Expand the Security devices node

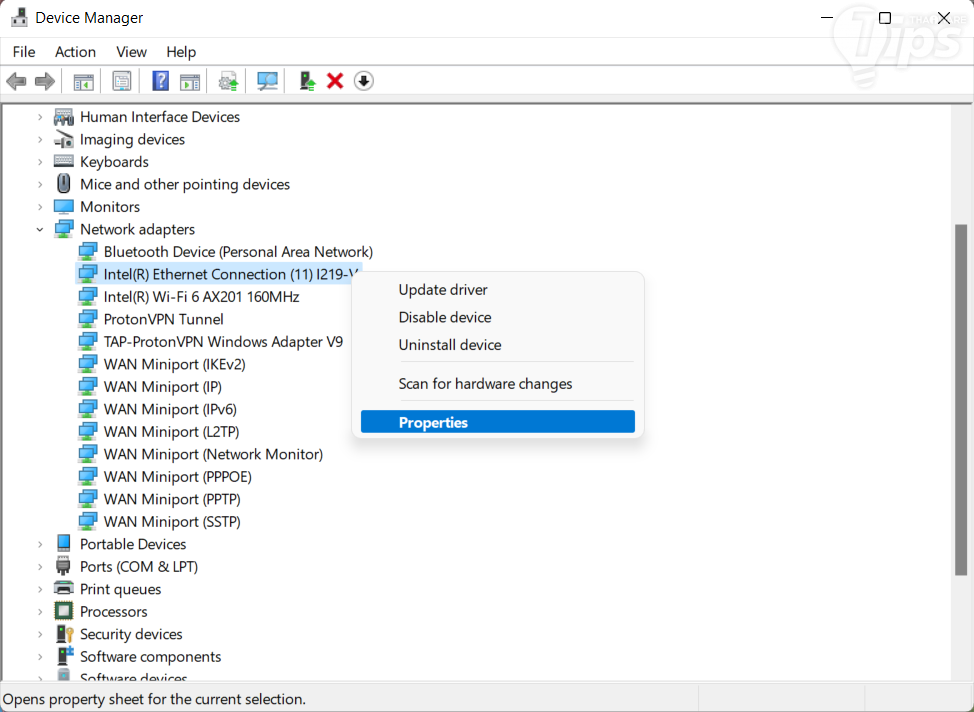point(40,634)
